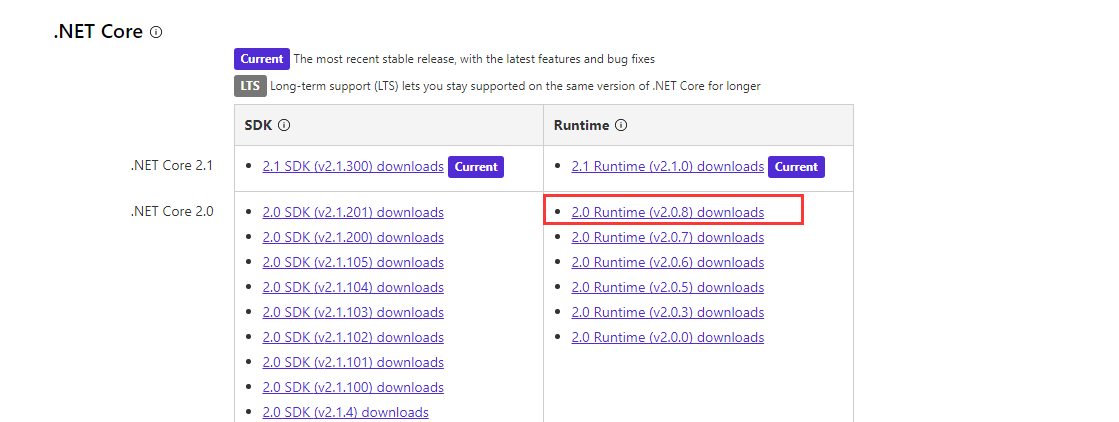Select 2.0 Runtime (v2.0.6) downloads link
The image size is (1119, 422).
[x=667, y=262]
